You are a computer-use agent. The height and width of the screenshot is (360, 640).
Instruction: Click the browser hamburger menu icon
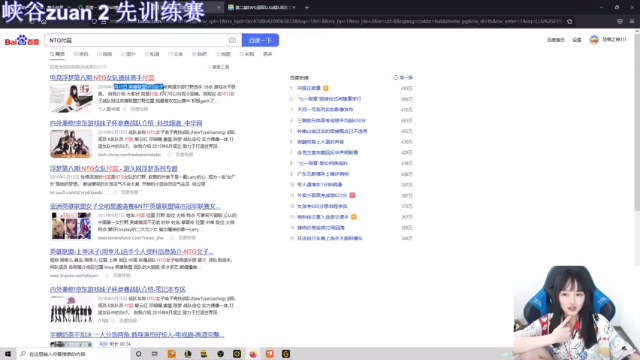pos(632,21)
